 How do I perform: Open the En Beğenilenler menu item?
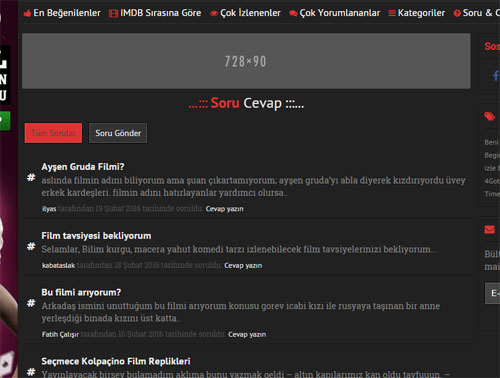tap(62, 13)
